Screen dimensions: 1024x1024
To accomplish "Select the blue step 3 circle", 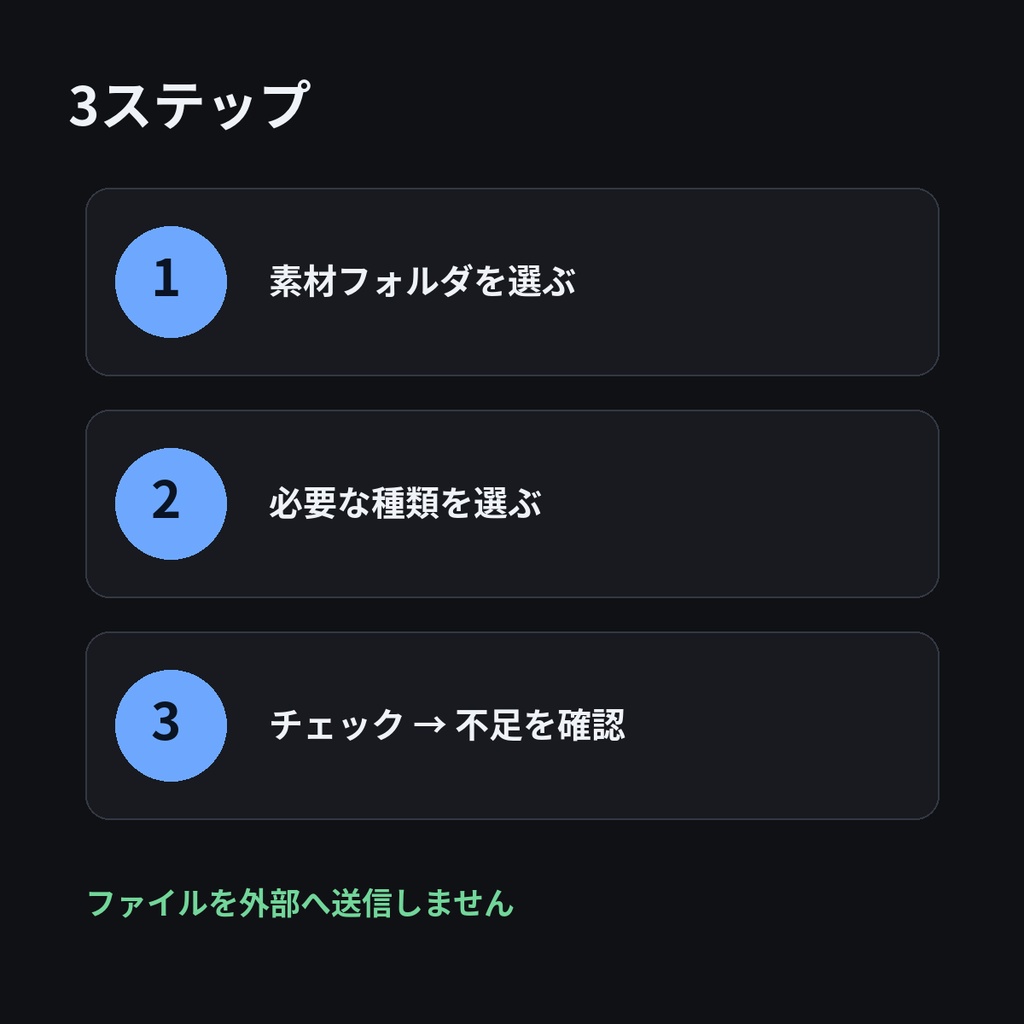I will 171,726.
